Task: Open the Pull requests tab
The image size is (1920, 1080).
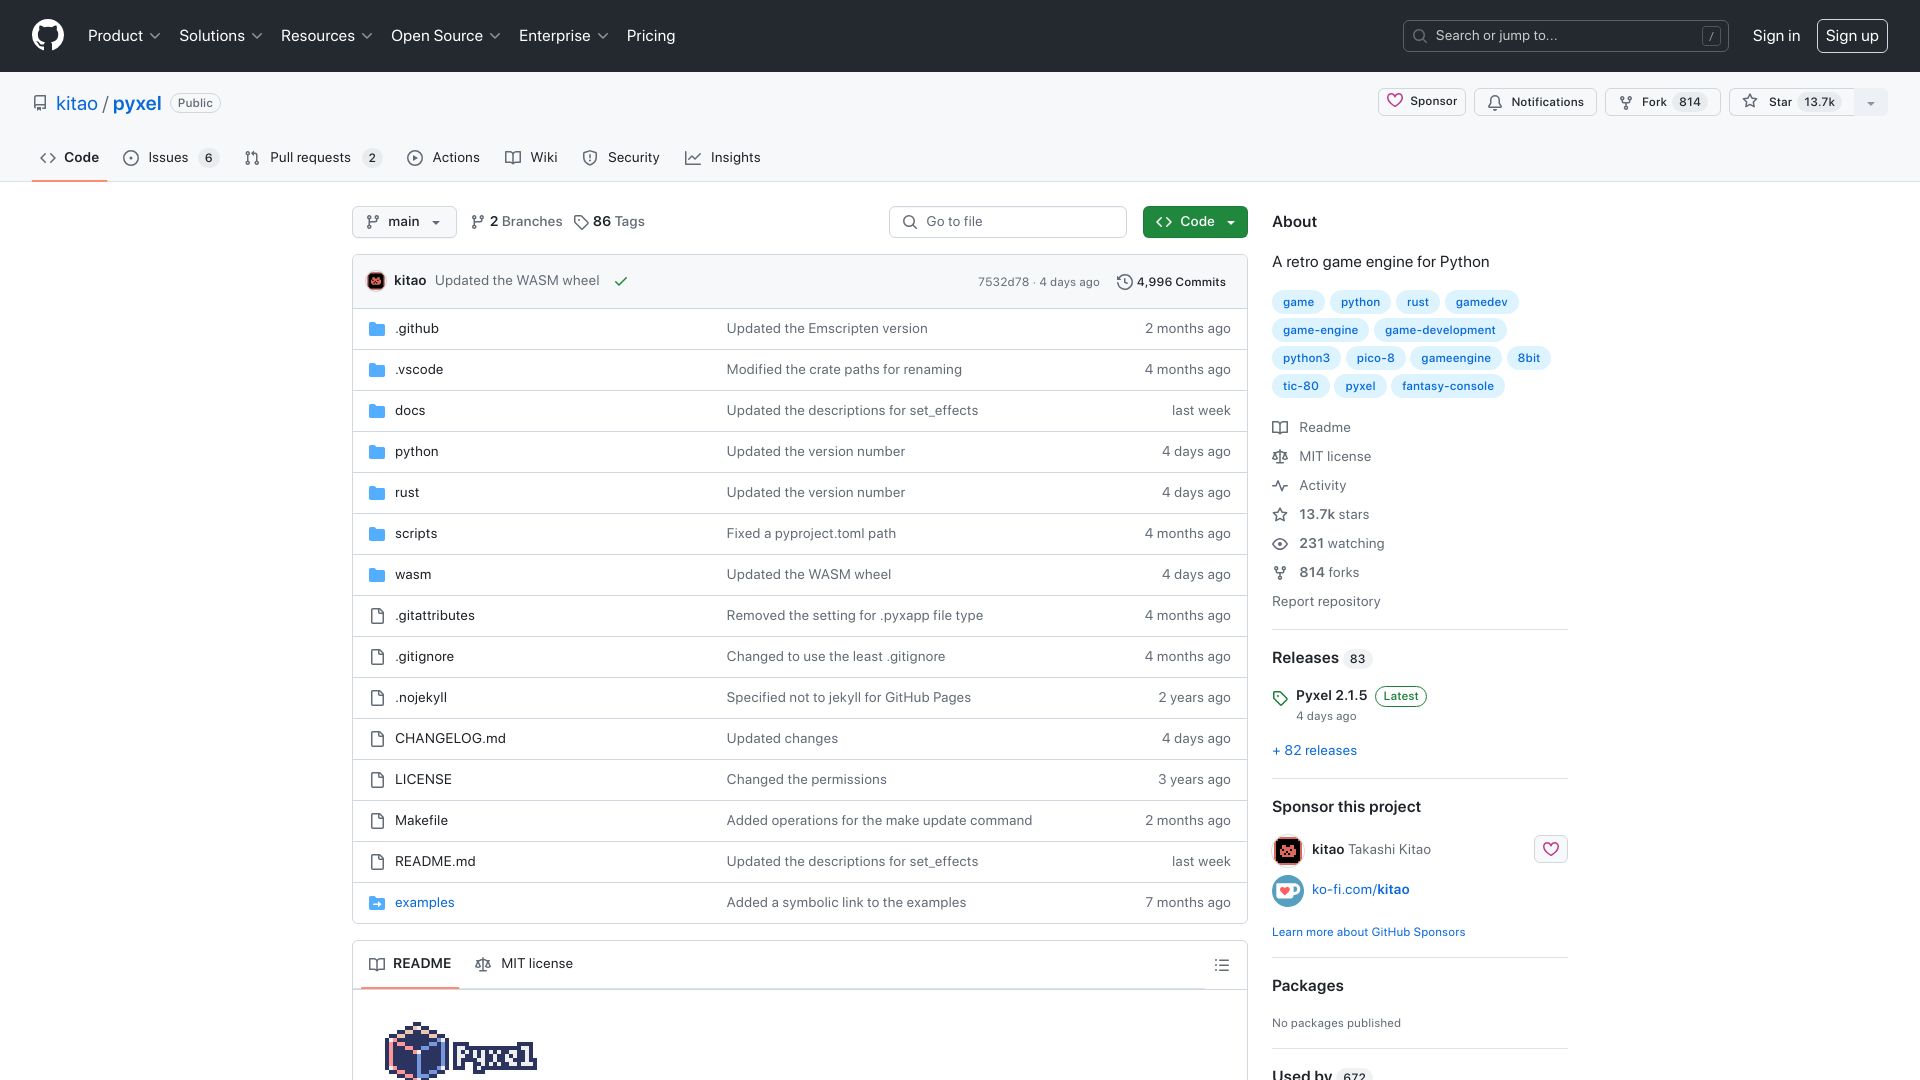Action: click(313, 158)
